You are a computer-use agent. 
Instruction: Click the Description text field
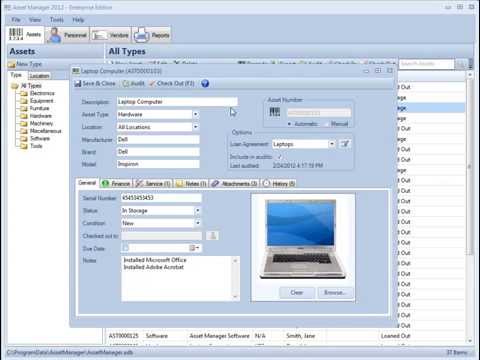tap(177, 102)
